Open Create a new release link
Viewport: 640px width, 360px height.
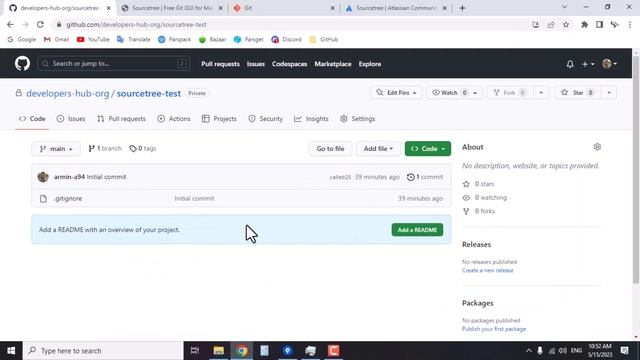click(x=487, y=270)
